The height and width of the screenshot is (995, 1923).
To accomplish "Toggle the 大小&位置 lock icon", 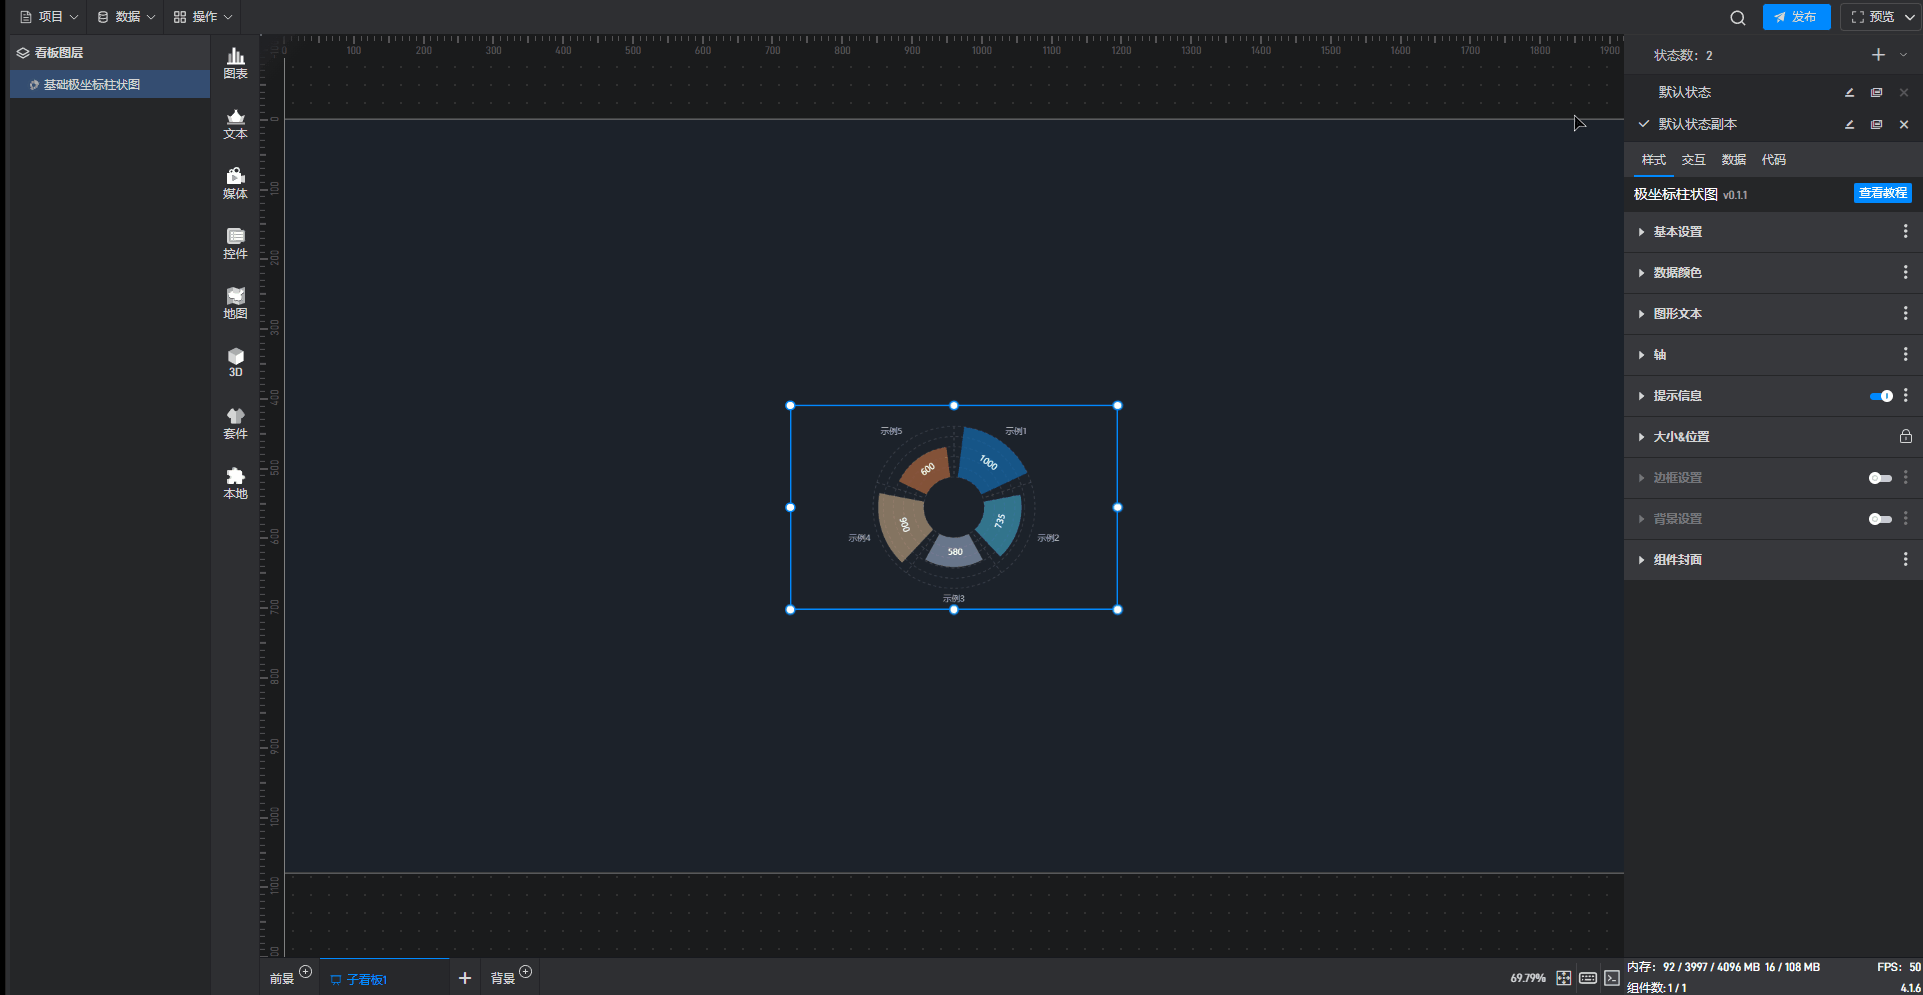I will coord(1906,436).
